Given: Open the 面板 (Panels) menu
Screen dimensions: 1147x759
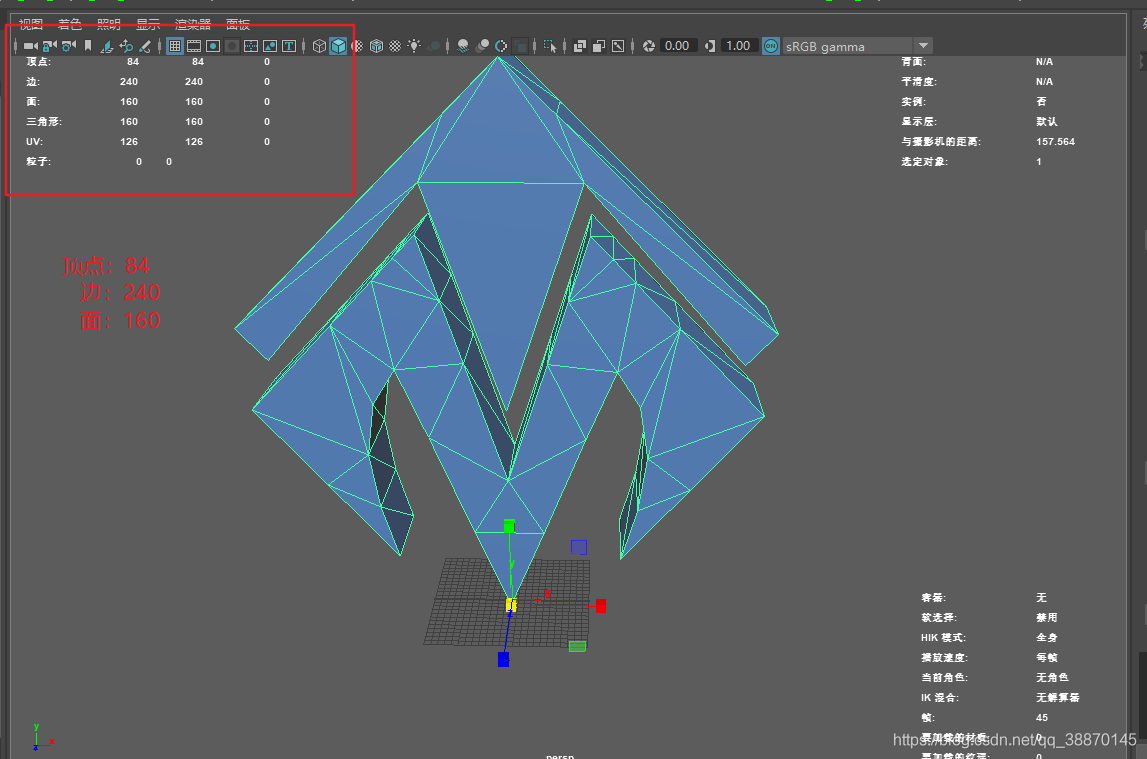Looking at the screenshot, I should pos(238,24).
